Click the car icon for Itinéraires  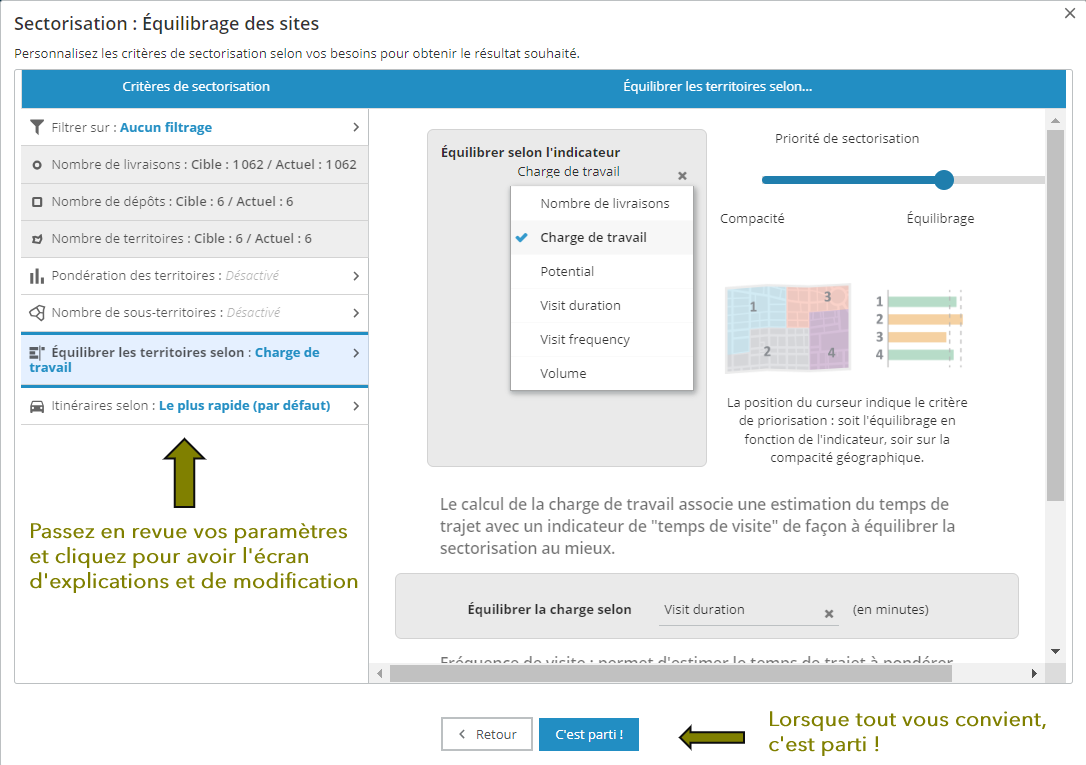pos(37,406)
